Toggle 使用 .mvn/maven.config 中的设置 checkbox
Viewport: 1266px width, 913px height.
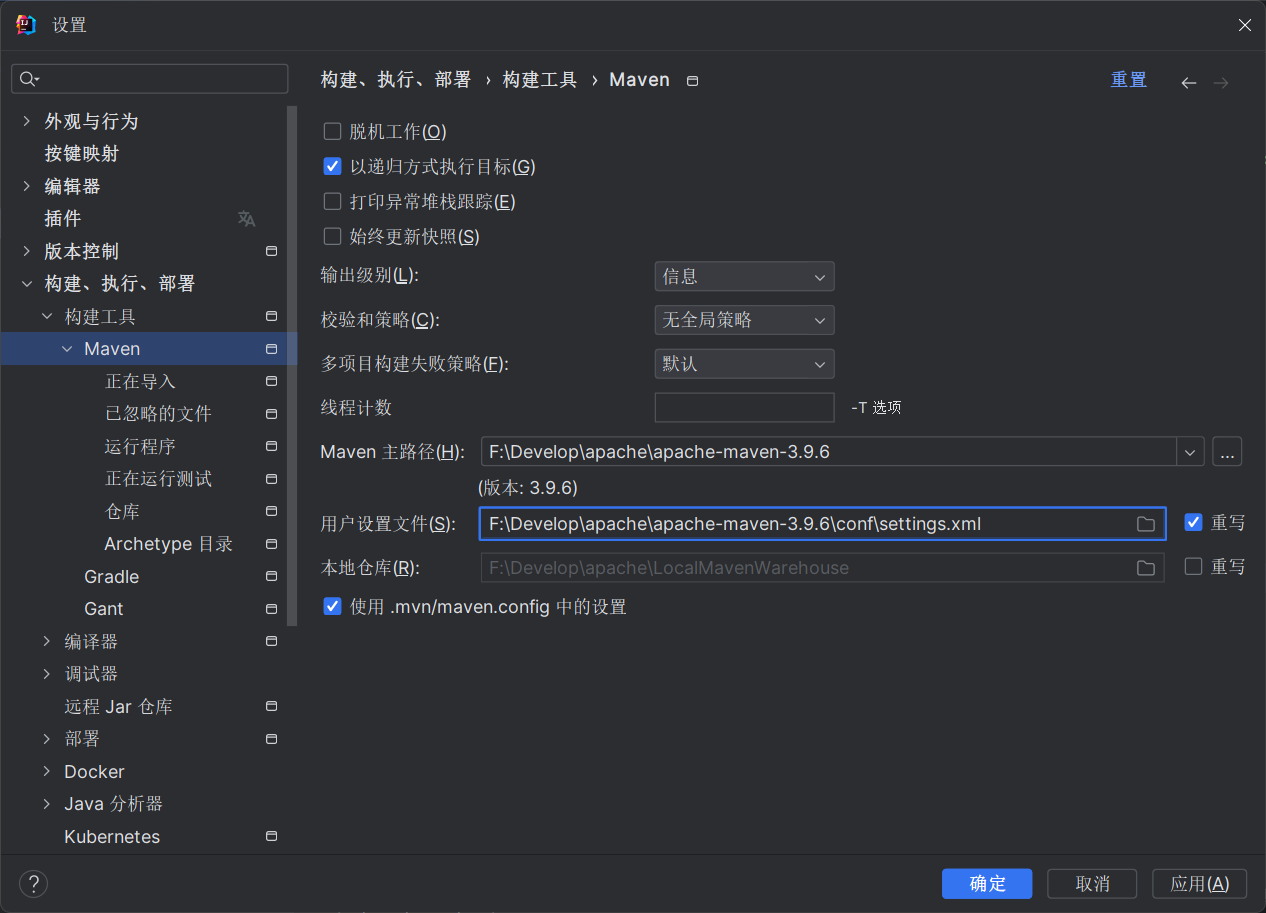pos(333,606)
